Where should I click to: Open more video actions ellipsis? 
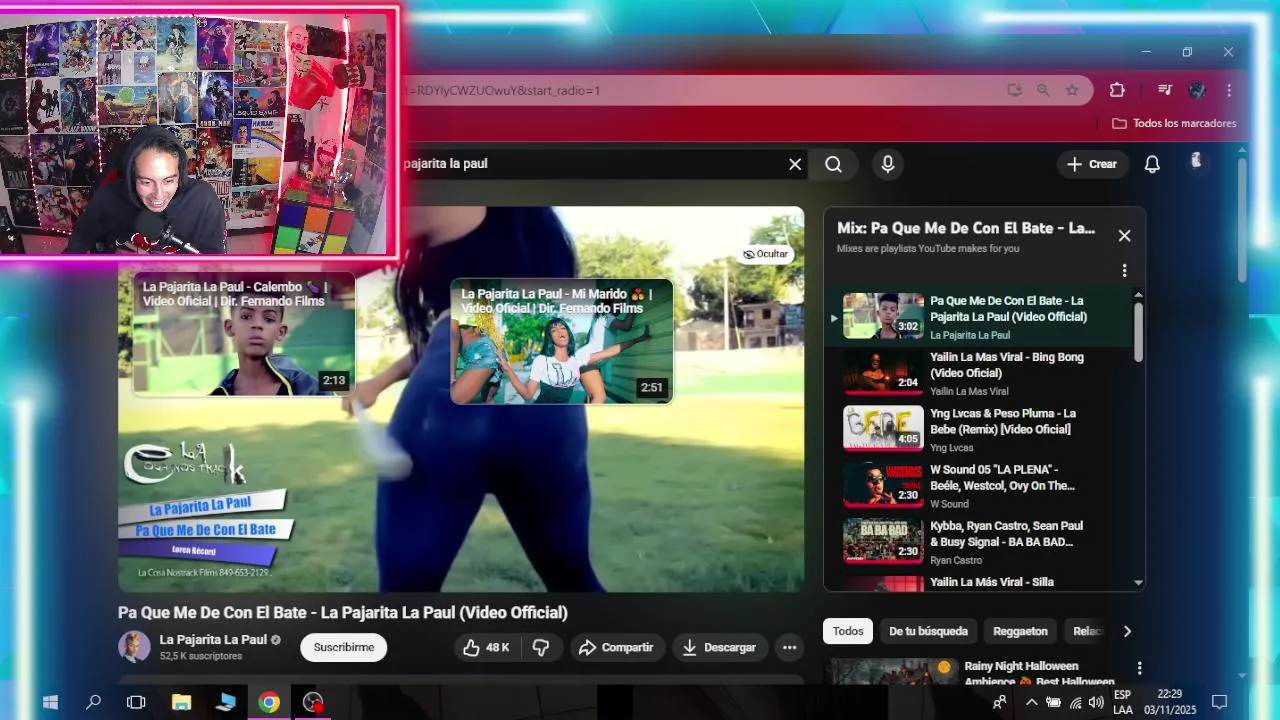click(789, 647)
